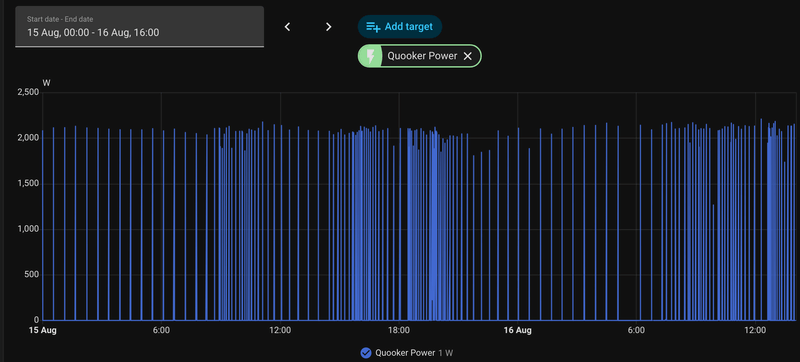Select the Quooker Power chip label
The image size is (800, 362).
click(422, 56)
